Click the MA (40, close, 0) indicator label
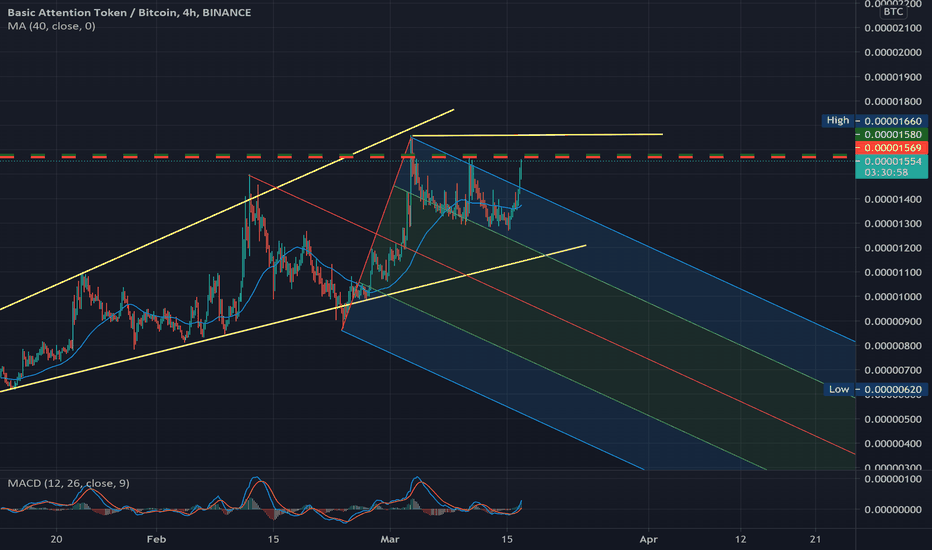 pos(51,26)
